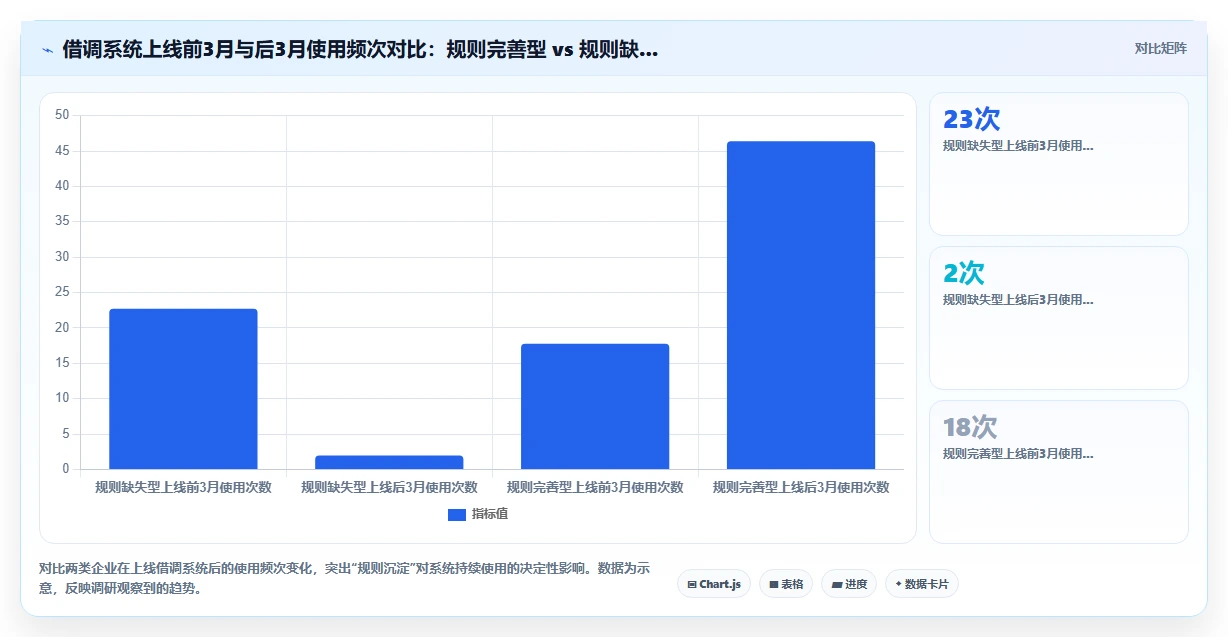Click x-axis label 规则缺失型上线前3月使用次数
Screen dimensions: 1228x637
(183, 487)
